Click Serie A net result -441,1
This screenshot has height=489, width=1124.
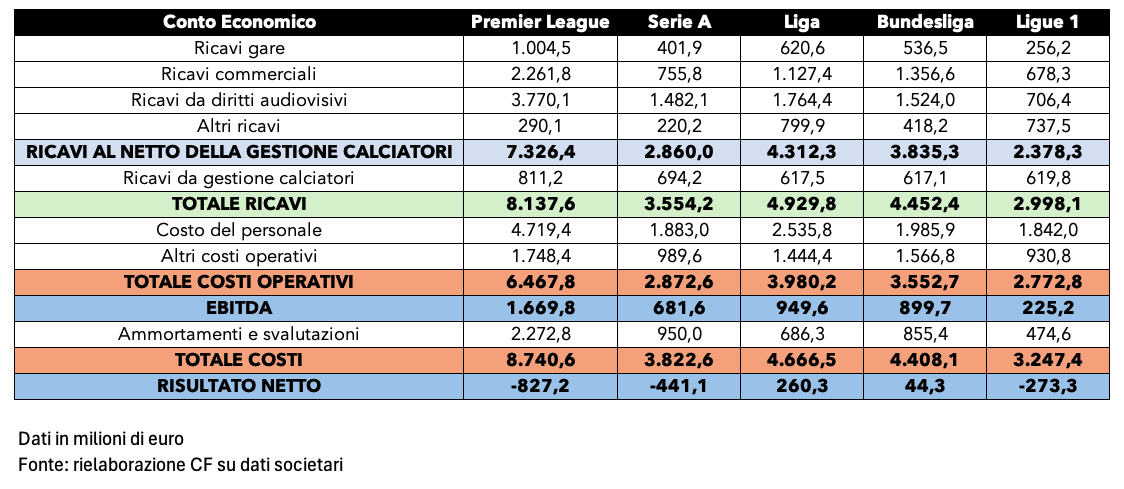[679, 386]
